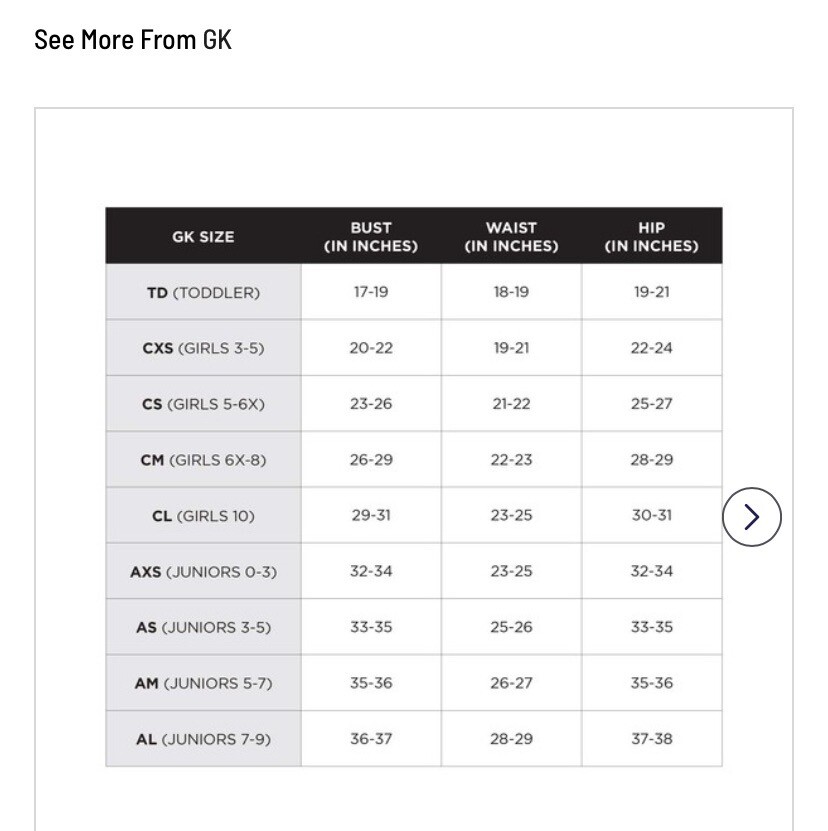This screenshot has width=828, height=831.
Task: Click the "See More From GK" heading
Action: (133, 40)
